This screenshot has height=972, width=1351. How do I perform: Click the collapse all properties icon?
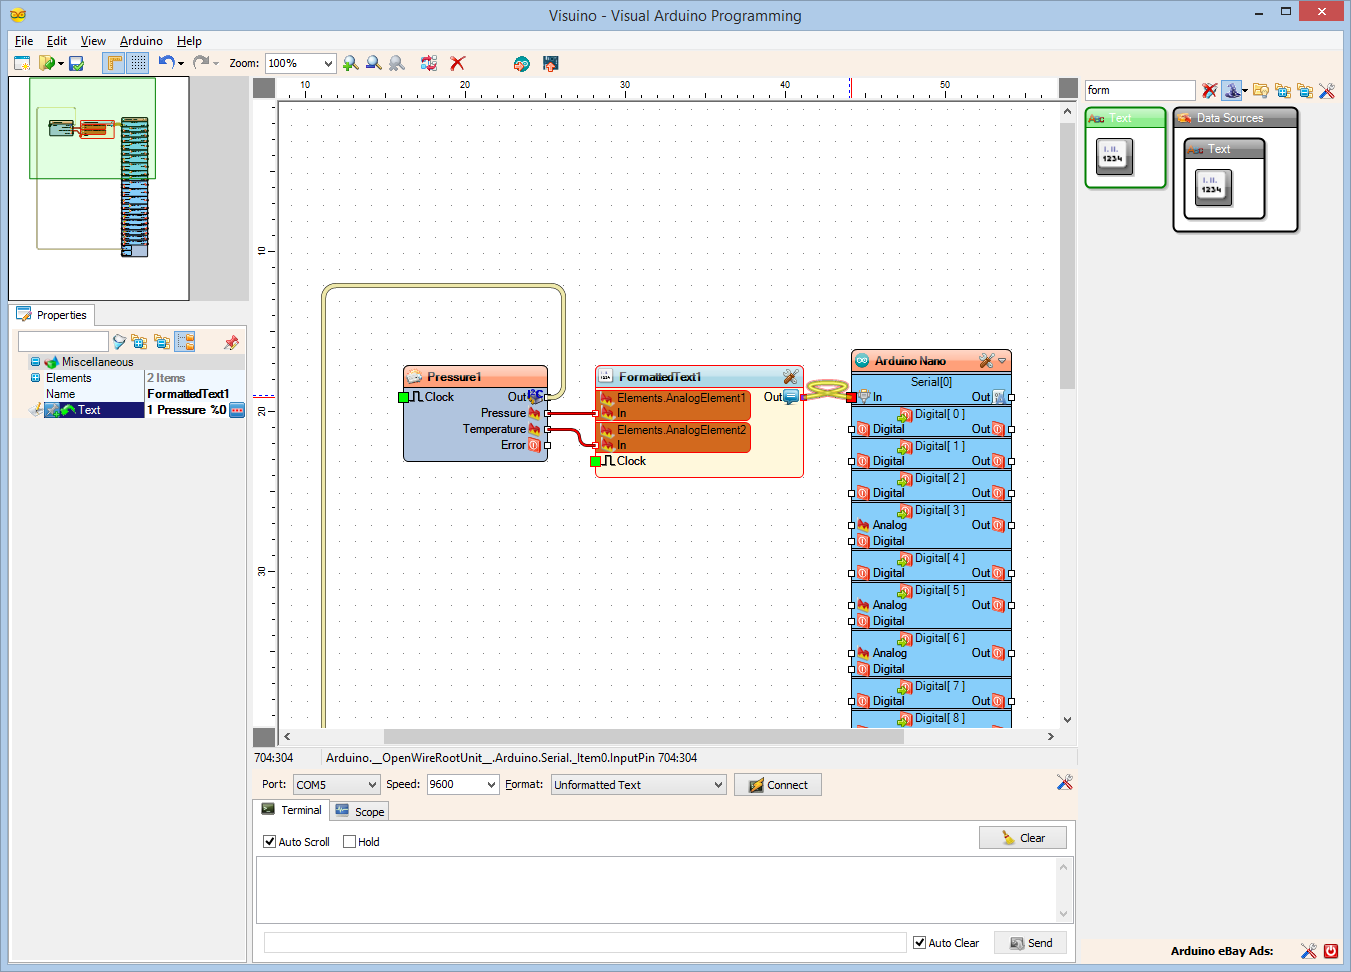coord(162,342)
